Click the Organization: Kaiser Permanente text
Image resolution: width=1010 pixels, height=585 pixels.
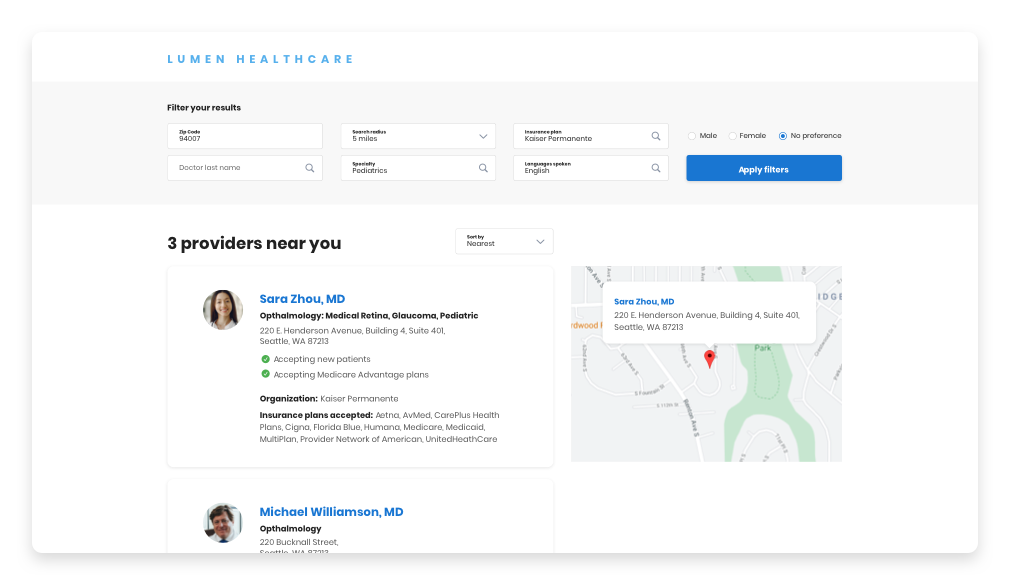point(329,399)
